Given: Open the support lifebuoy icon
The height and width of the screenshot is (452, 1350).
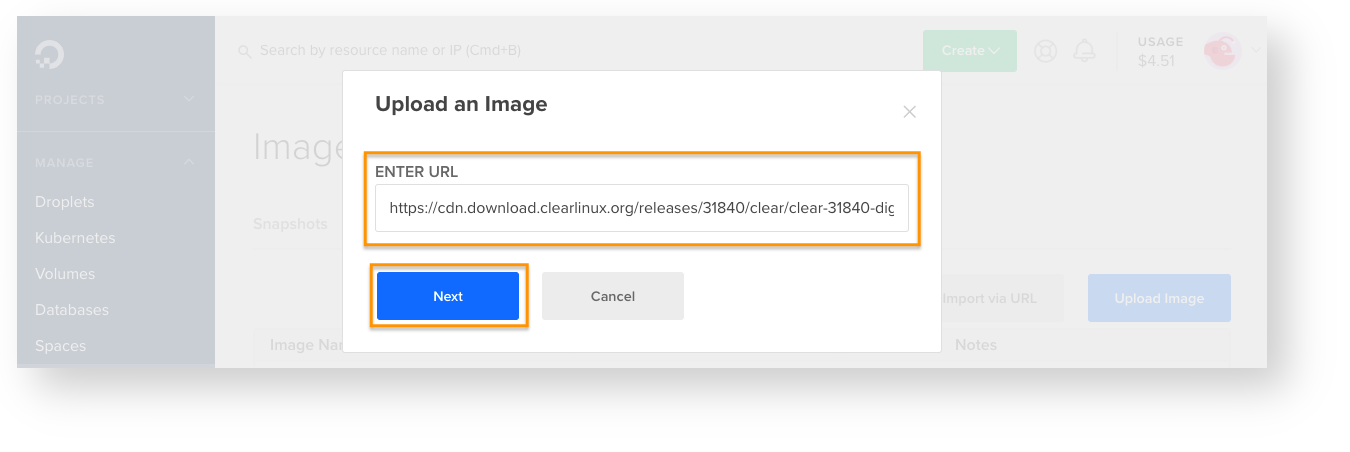Looking at the screenshot, I should pyautogui.click(x=1046, y=50).
